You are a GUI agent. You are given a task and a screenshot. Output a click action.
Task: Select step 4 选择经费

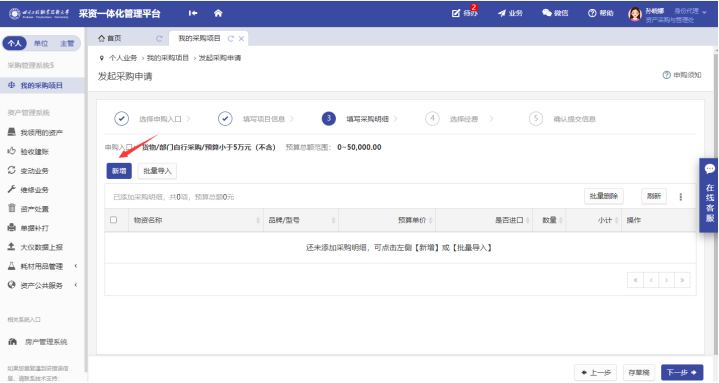point(459,119)
